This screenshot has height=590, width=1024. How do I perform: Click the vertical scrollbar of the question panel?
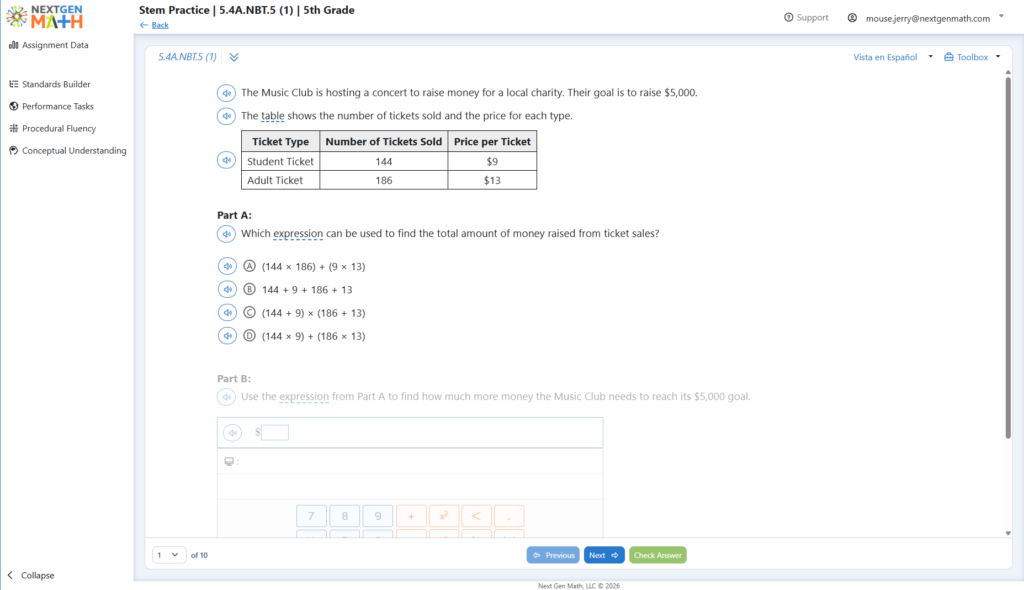coord(1008,257)
